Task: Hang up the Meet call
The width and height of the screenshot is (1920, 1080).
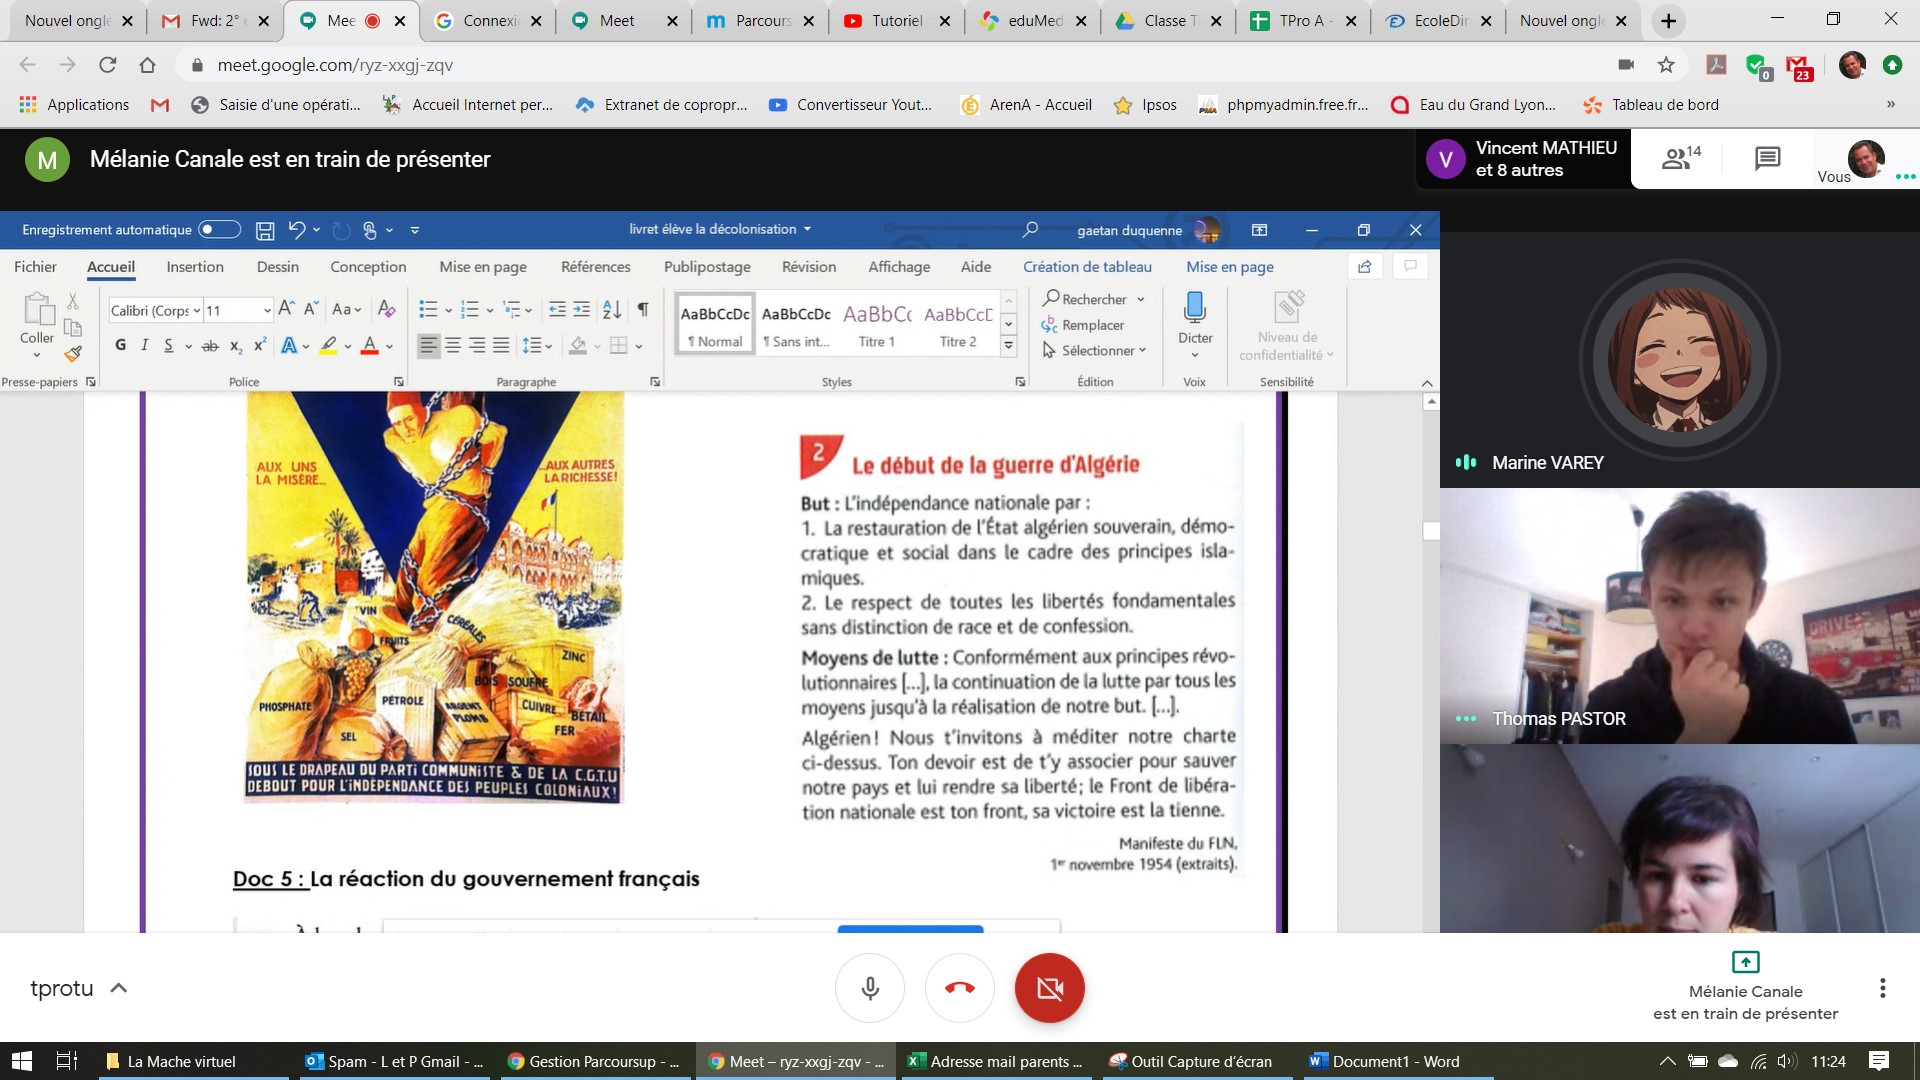Action: coord(959,988)
